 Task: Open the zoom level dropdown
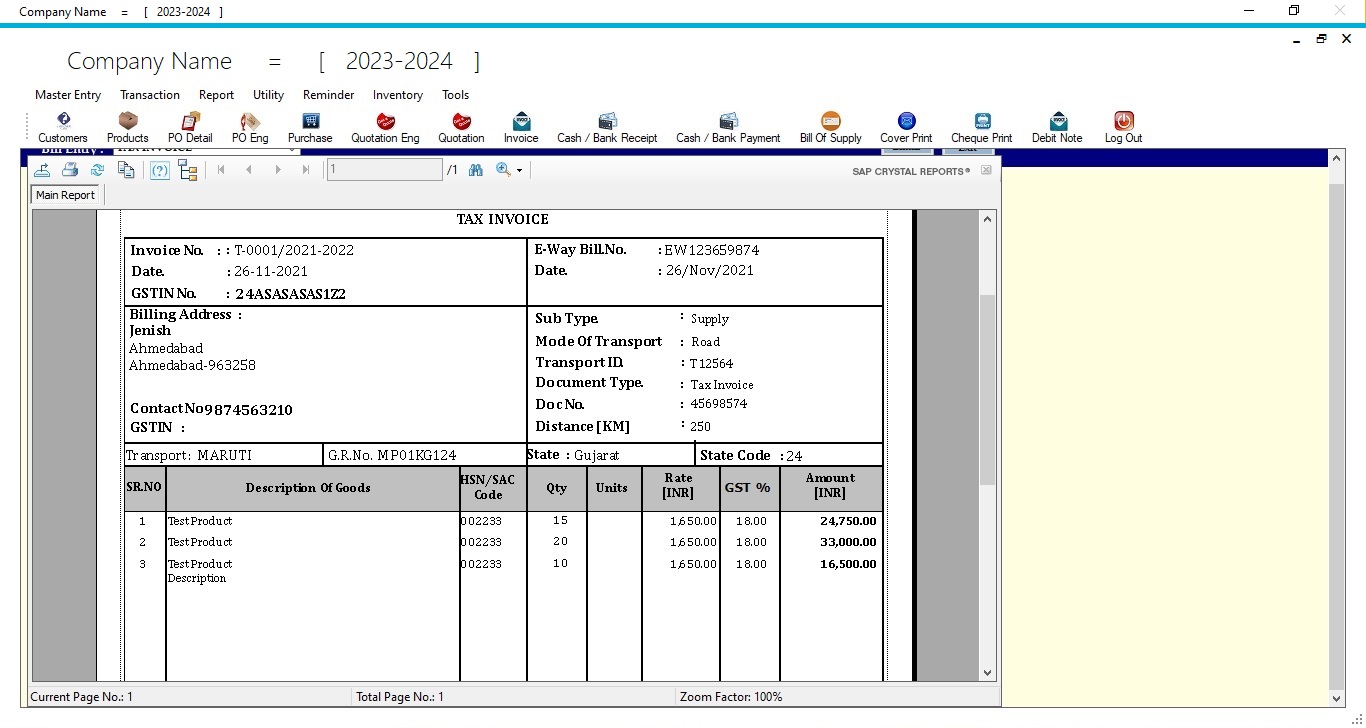[x=519, y=169]
